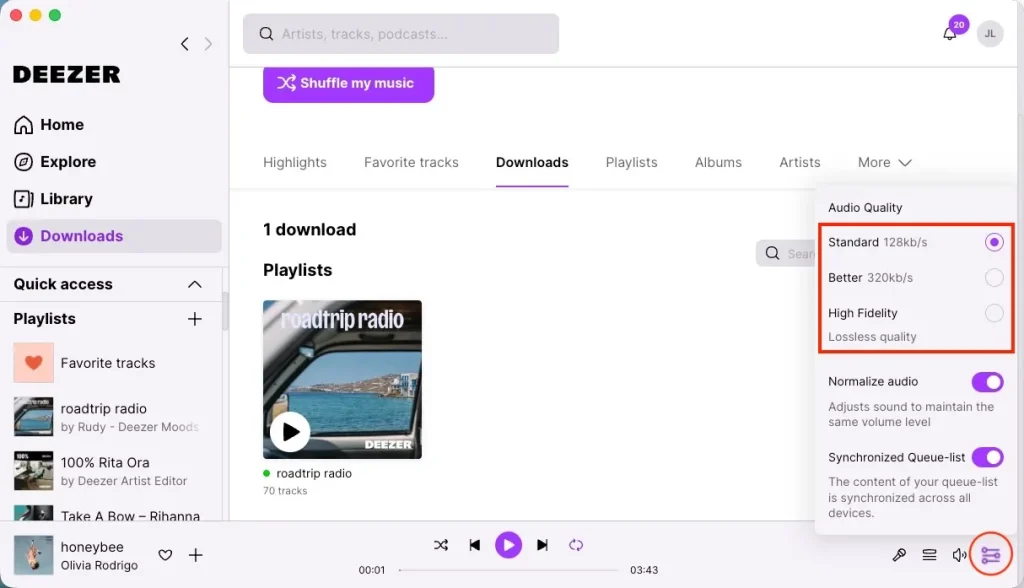1024x588 pixels.
Task: Add a new playlist with plus icon
Action: 195,319
